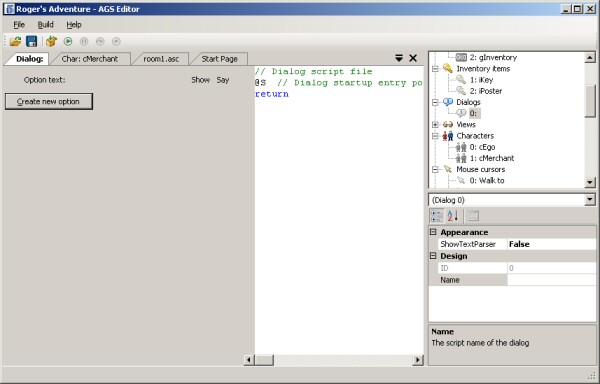Open the (Dialog 0) object dropdown

point(590,200)
